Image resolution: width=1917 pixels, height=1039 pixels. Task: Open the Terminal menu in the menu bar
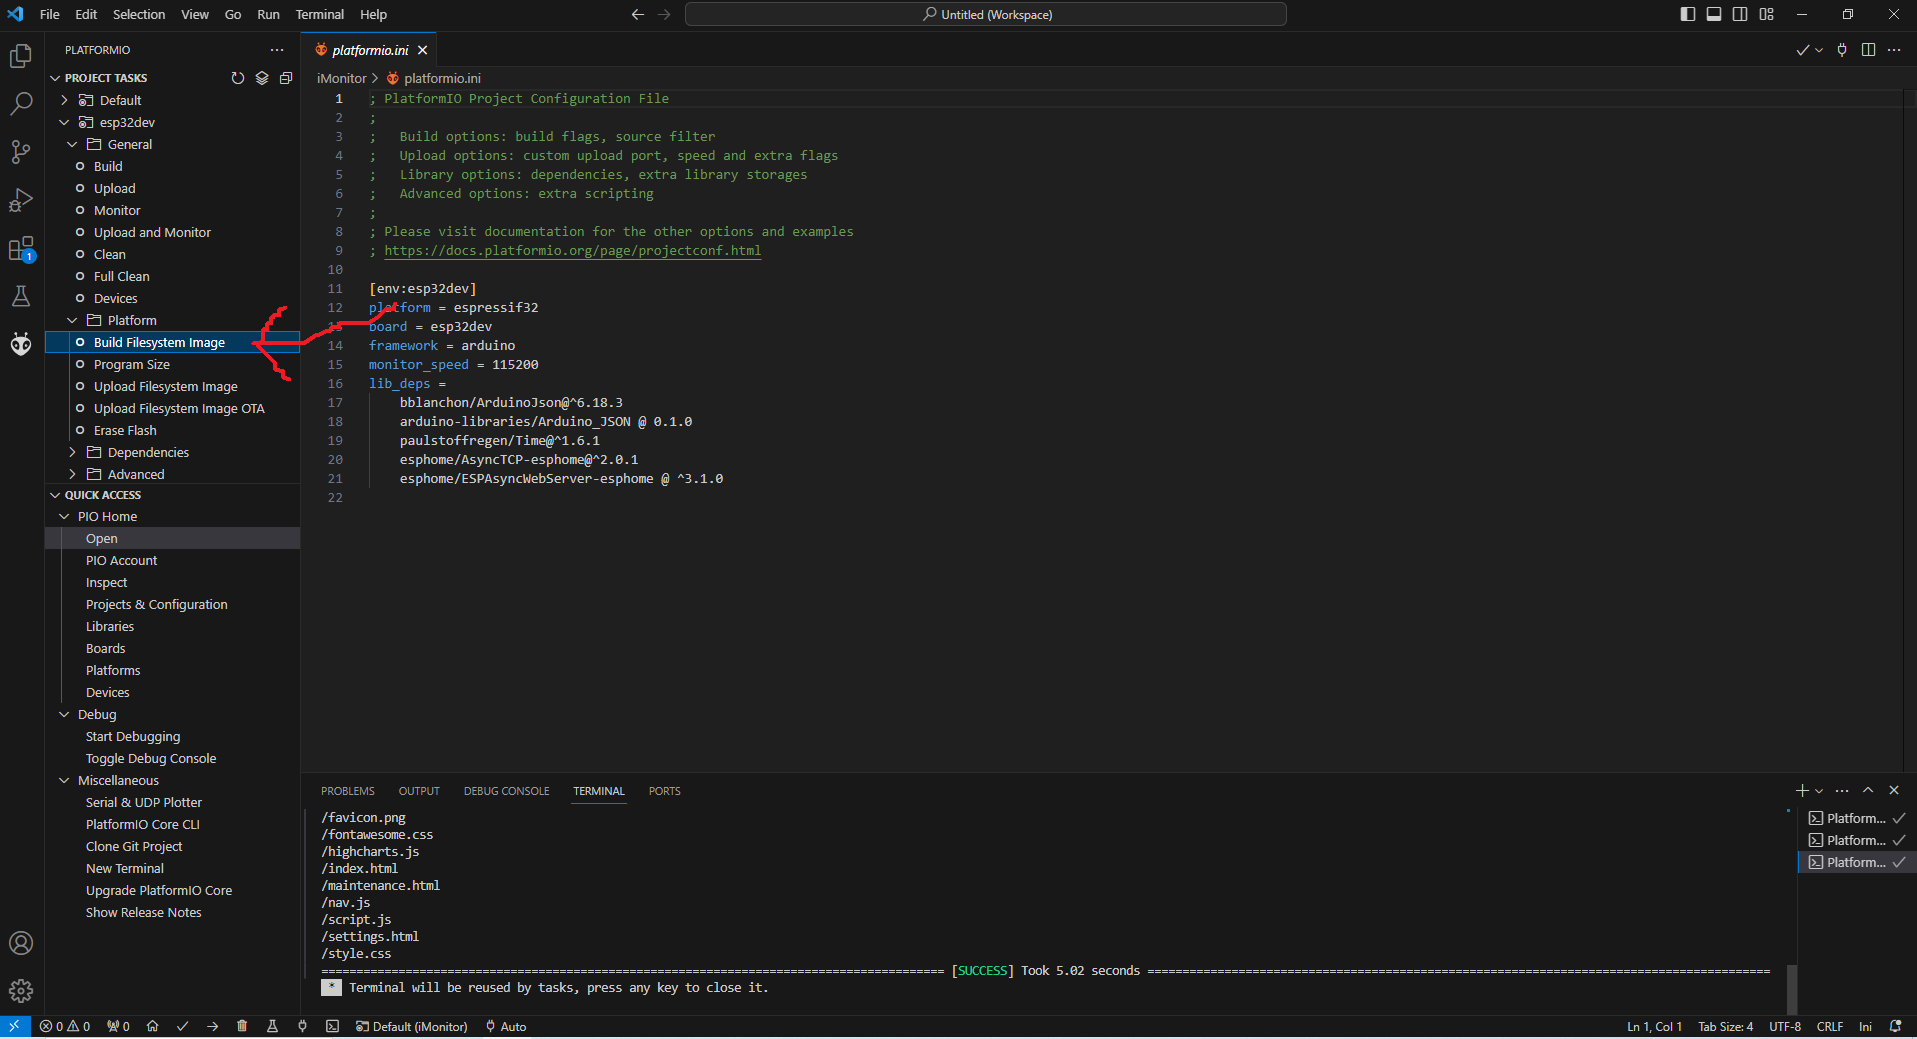[319, 14]
